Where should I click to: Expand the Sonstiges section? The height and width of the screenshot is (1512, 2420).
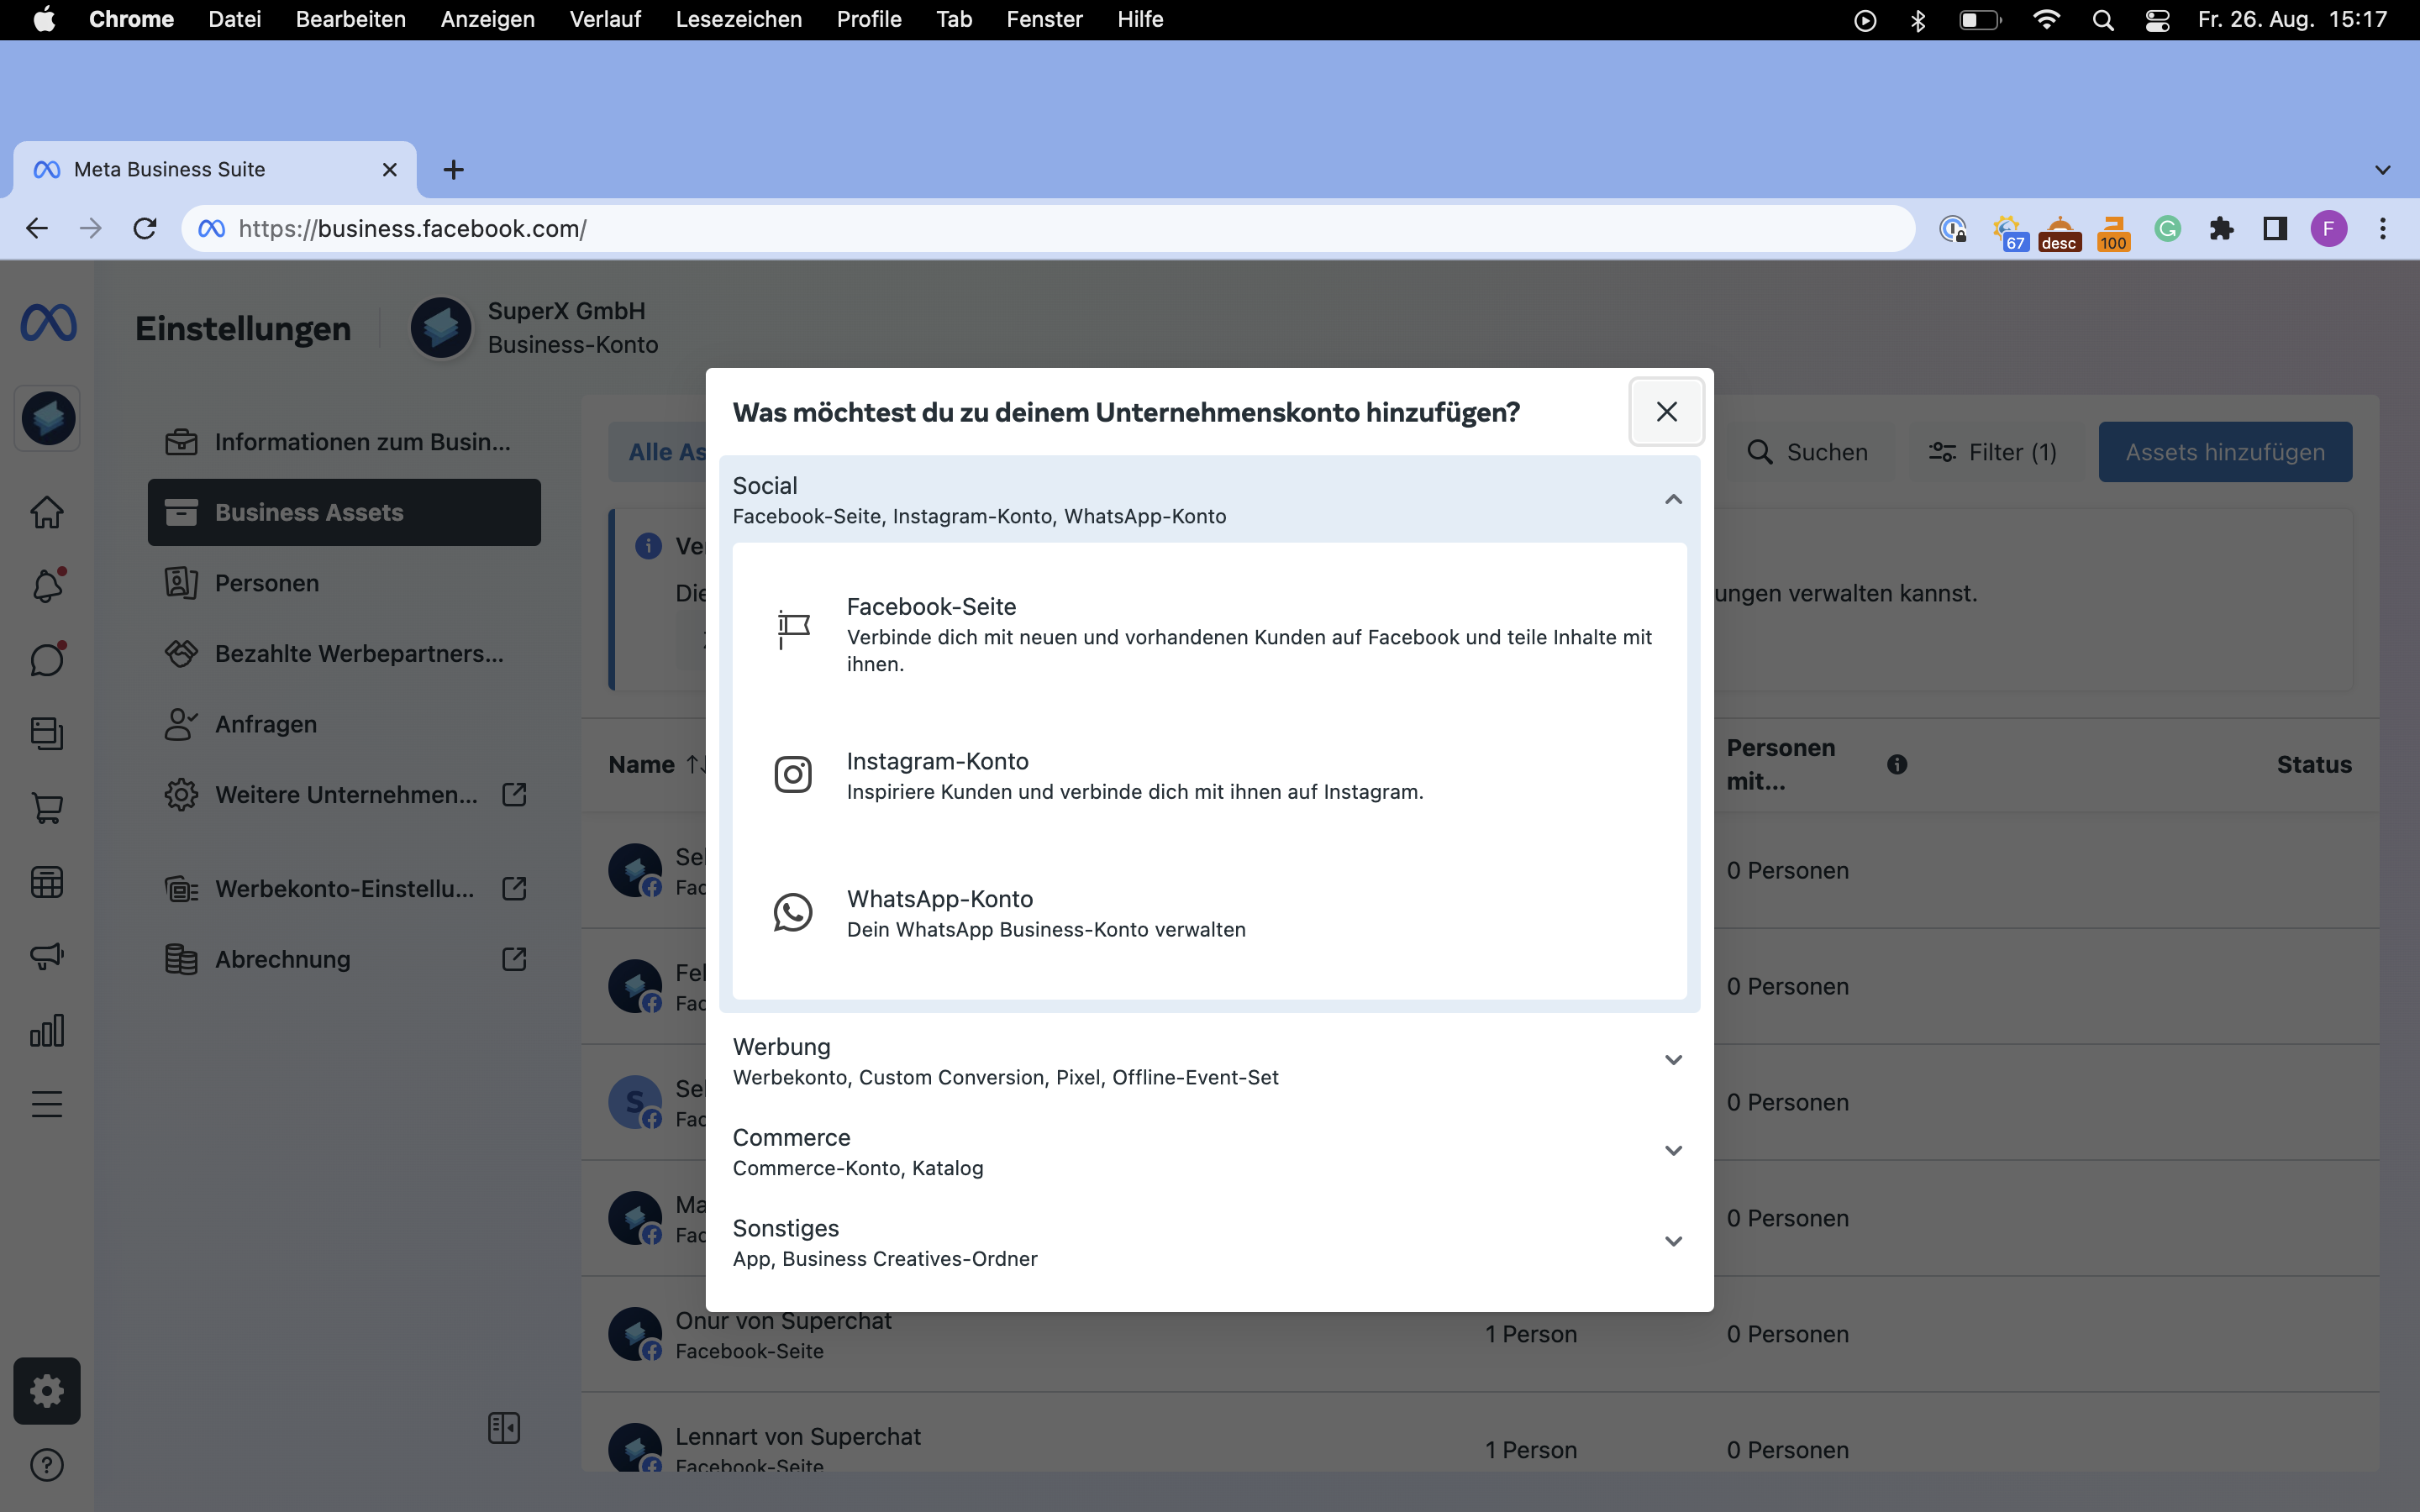pos(1673,1242)
